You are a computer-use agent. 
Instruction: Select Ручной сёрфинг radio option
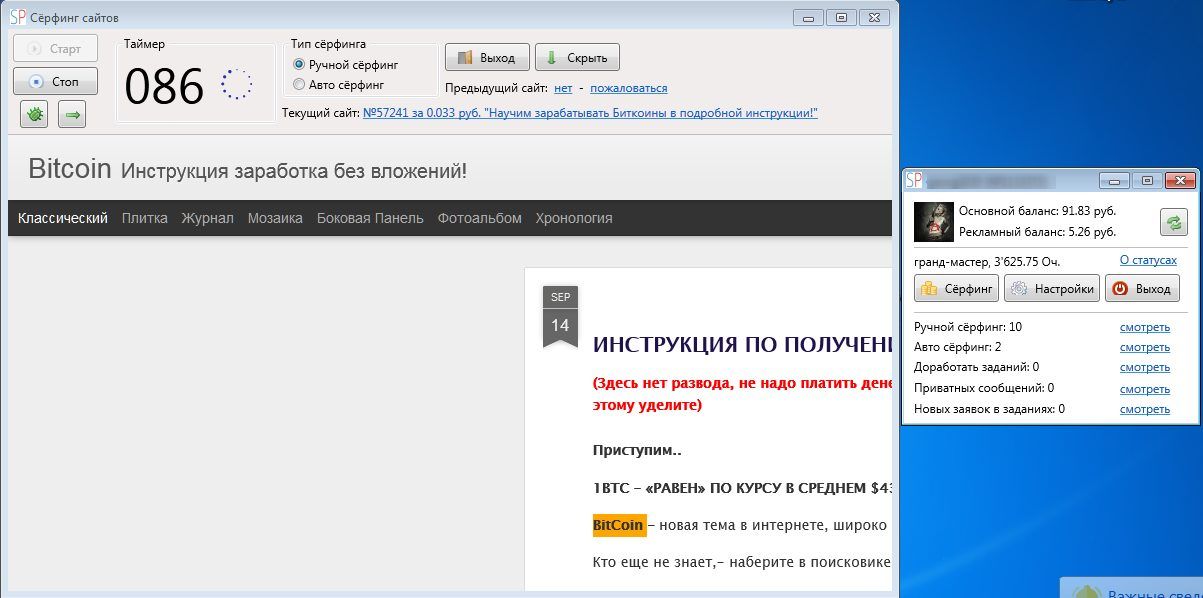(299, 64)
